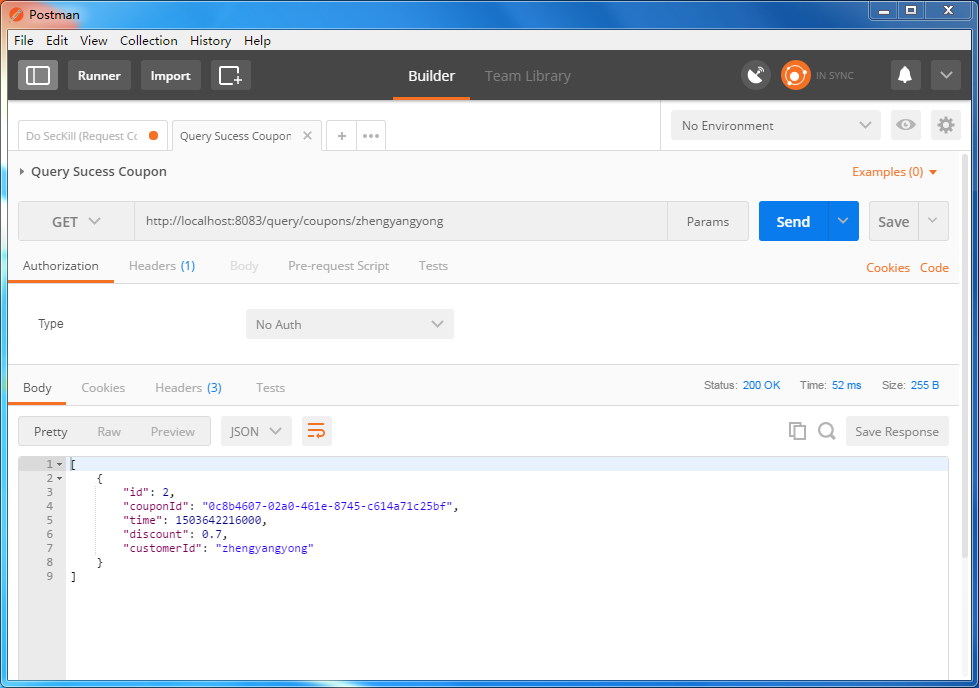The height and width of the screenshot is (688, 979).
Task: Copy the response body to clipboard
Action: tap(797, 431)
